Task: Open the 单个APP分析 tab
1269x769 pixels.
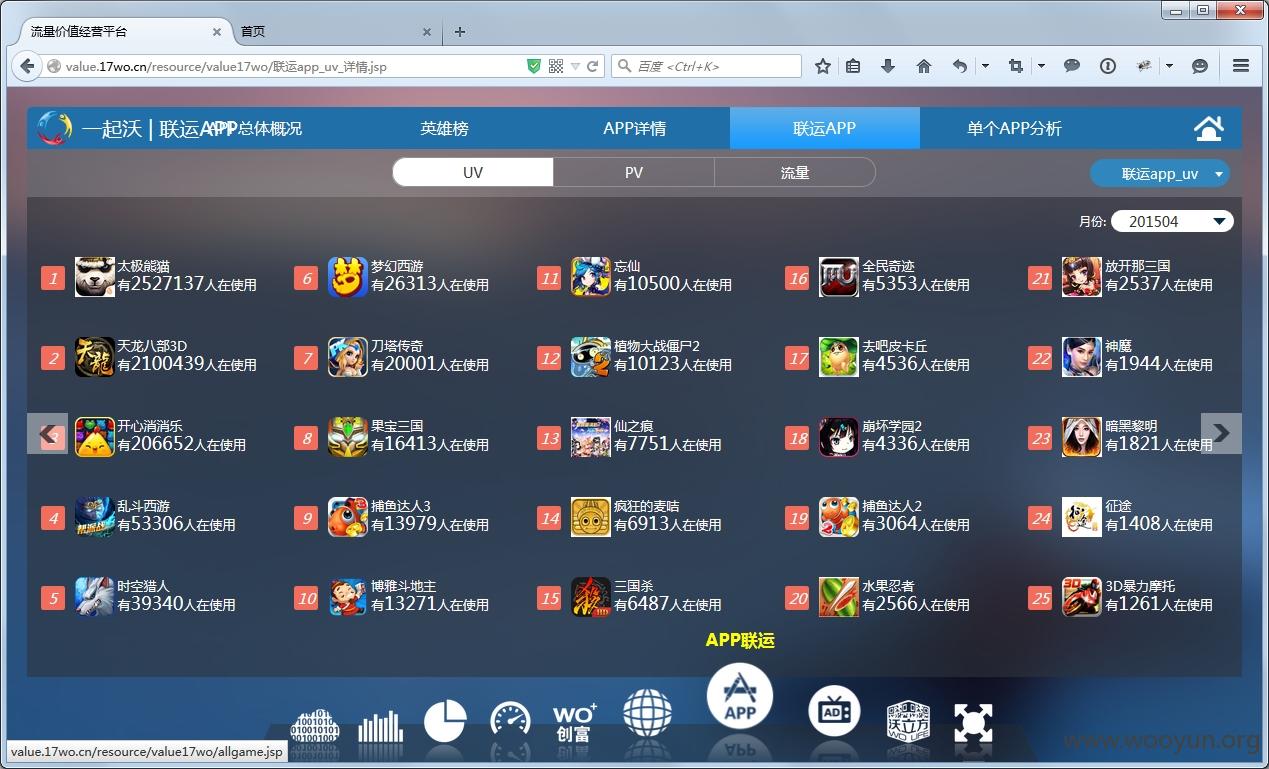Action: click(x=1014, y=128)
